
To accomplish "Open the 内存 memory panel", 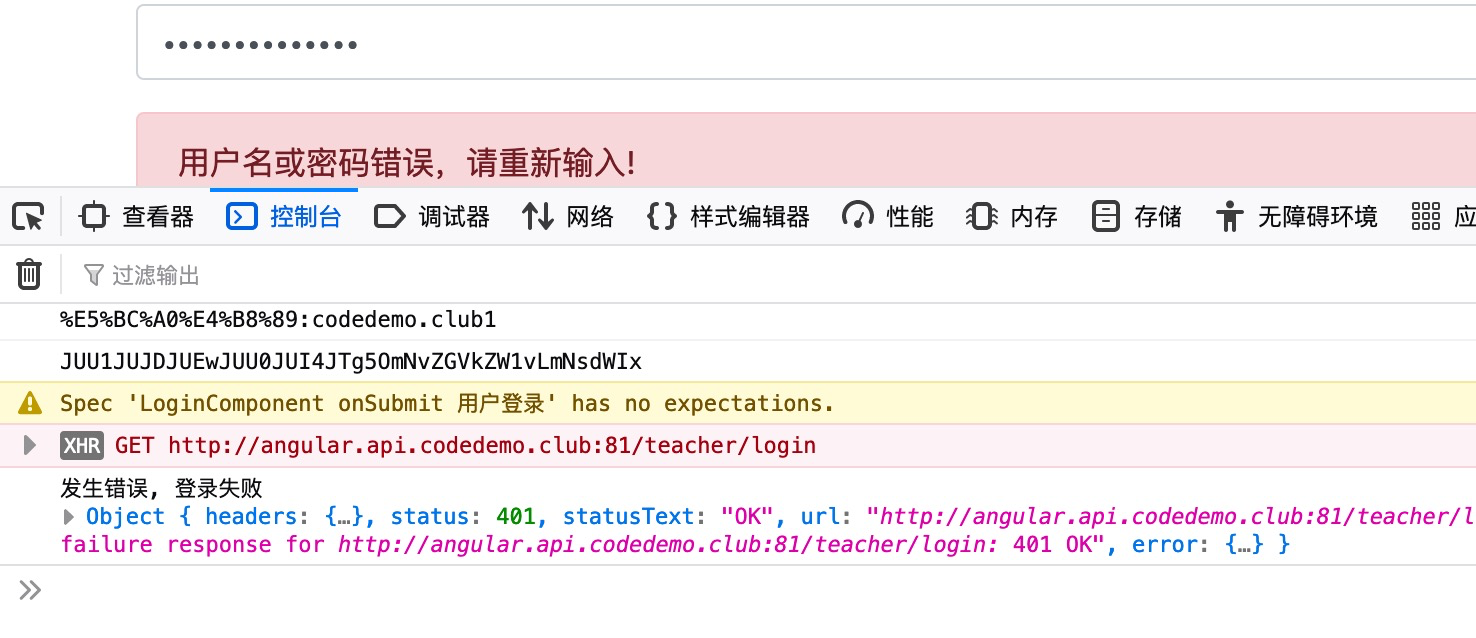I will 1012,216.
